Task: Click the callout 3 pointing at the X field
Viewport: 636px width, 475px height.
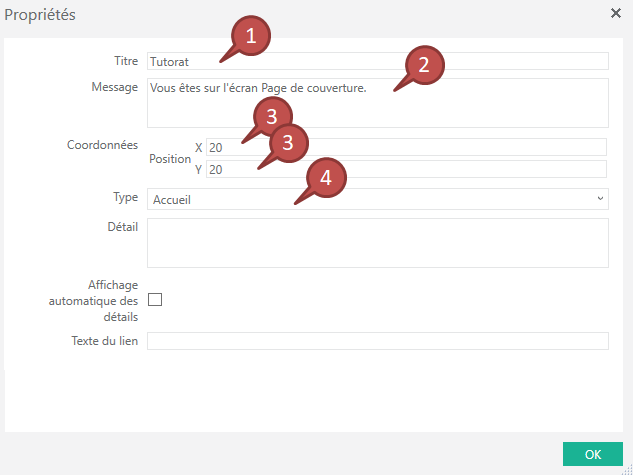Action: [x=272, y=115]
